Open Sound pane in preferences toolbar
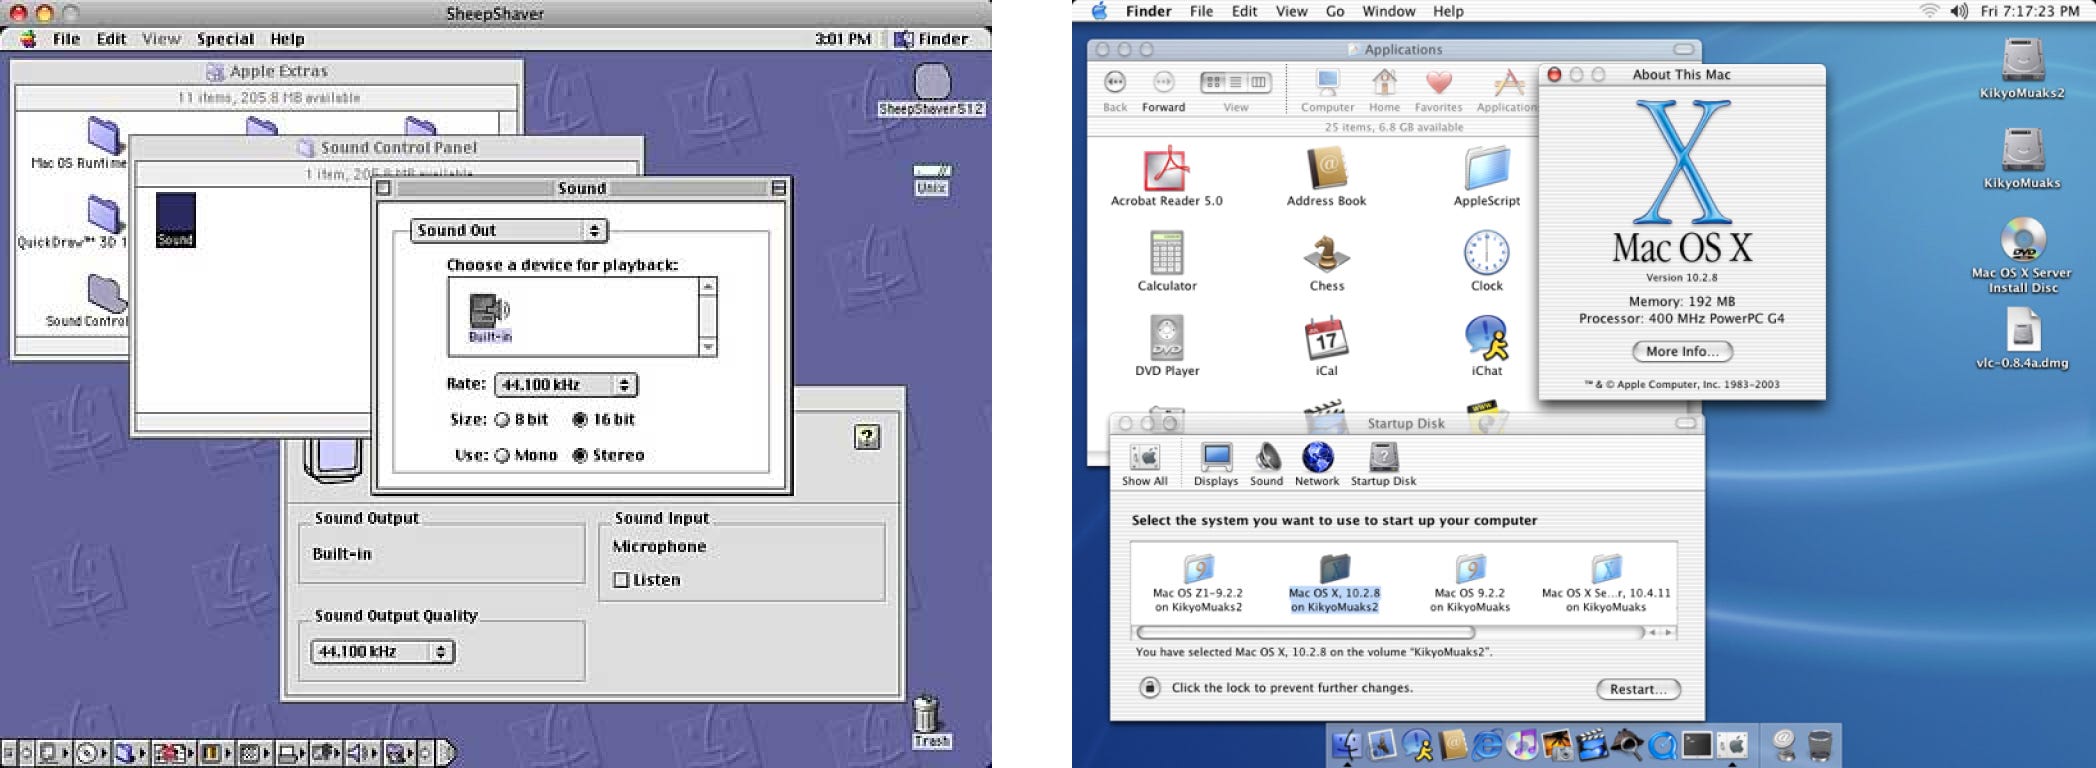Viewport: 2096px width, 768px height. point(1266,465)
